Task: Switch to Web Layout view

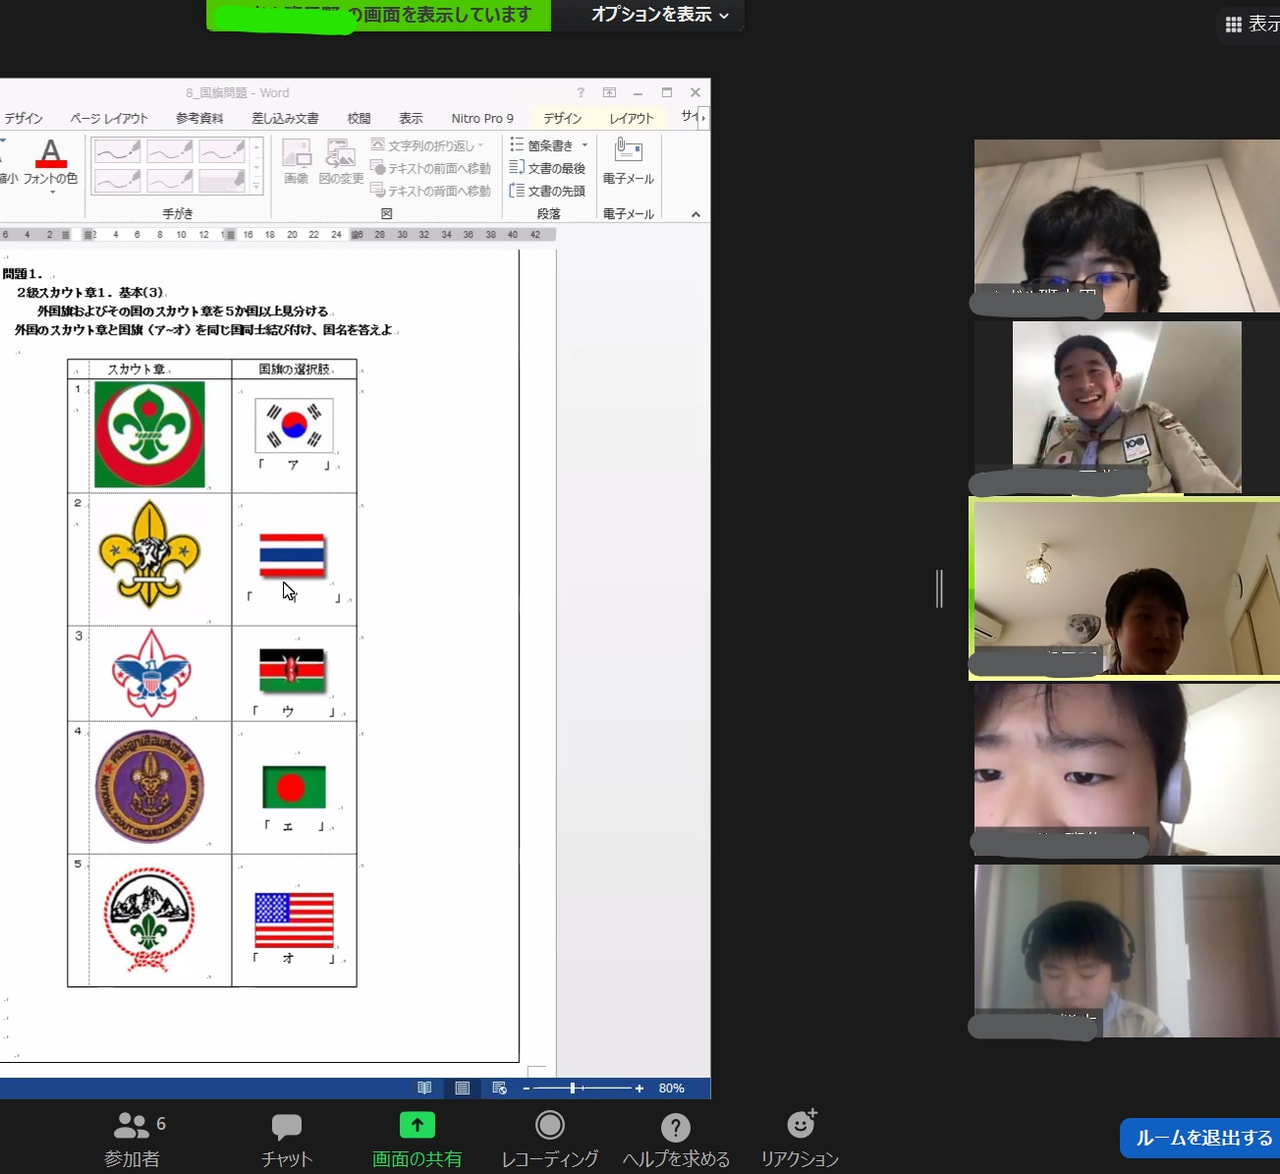Action: click(x=499, y=1088)
